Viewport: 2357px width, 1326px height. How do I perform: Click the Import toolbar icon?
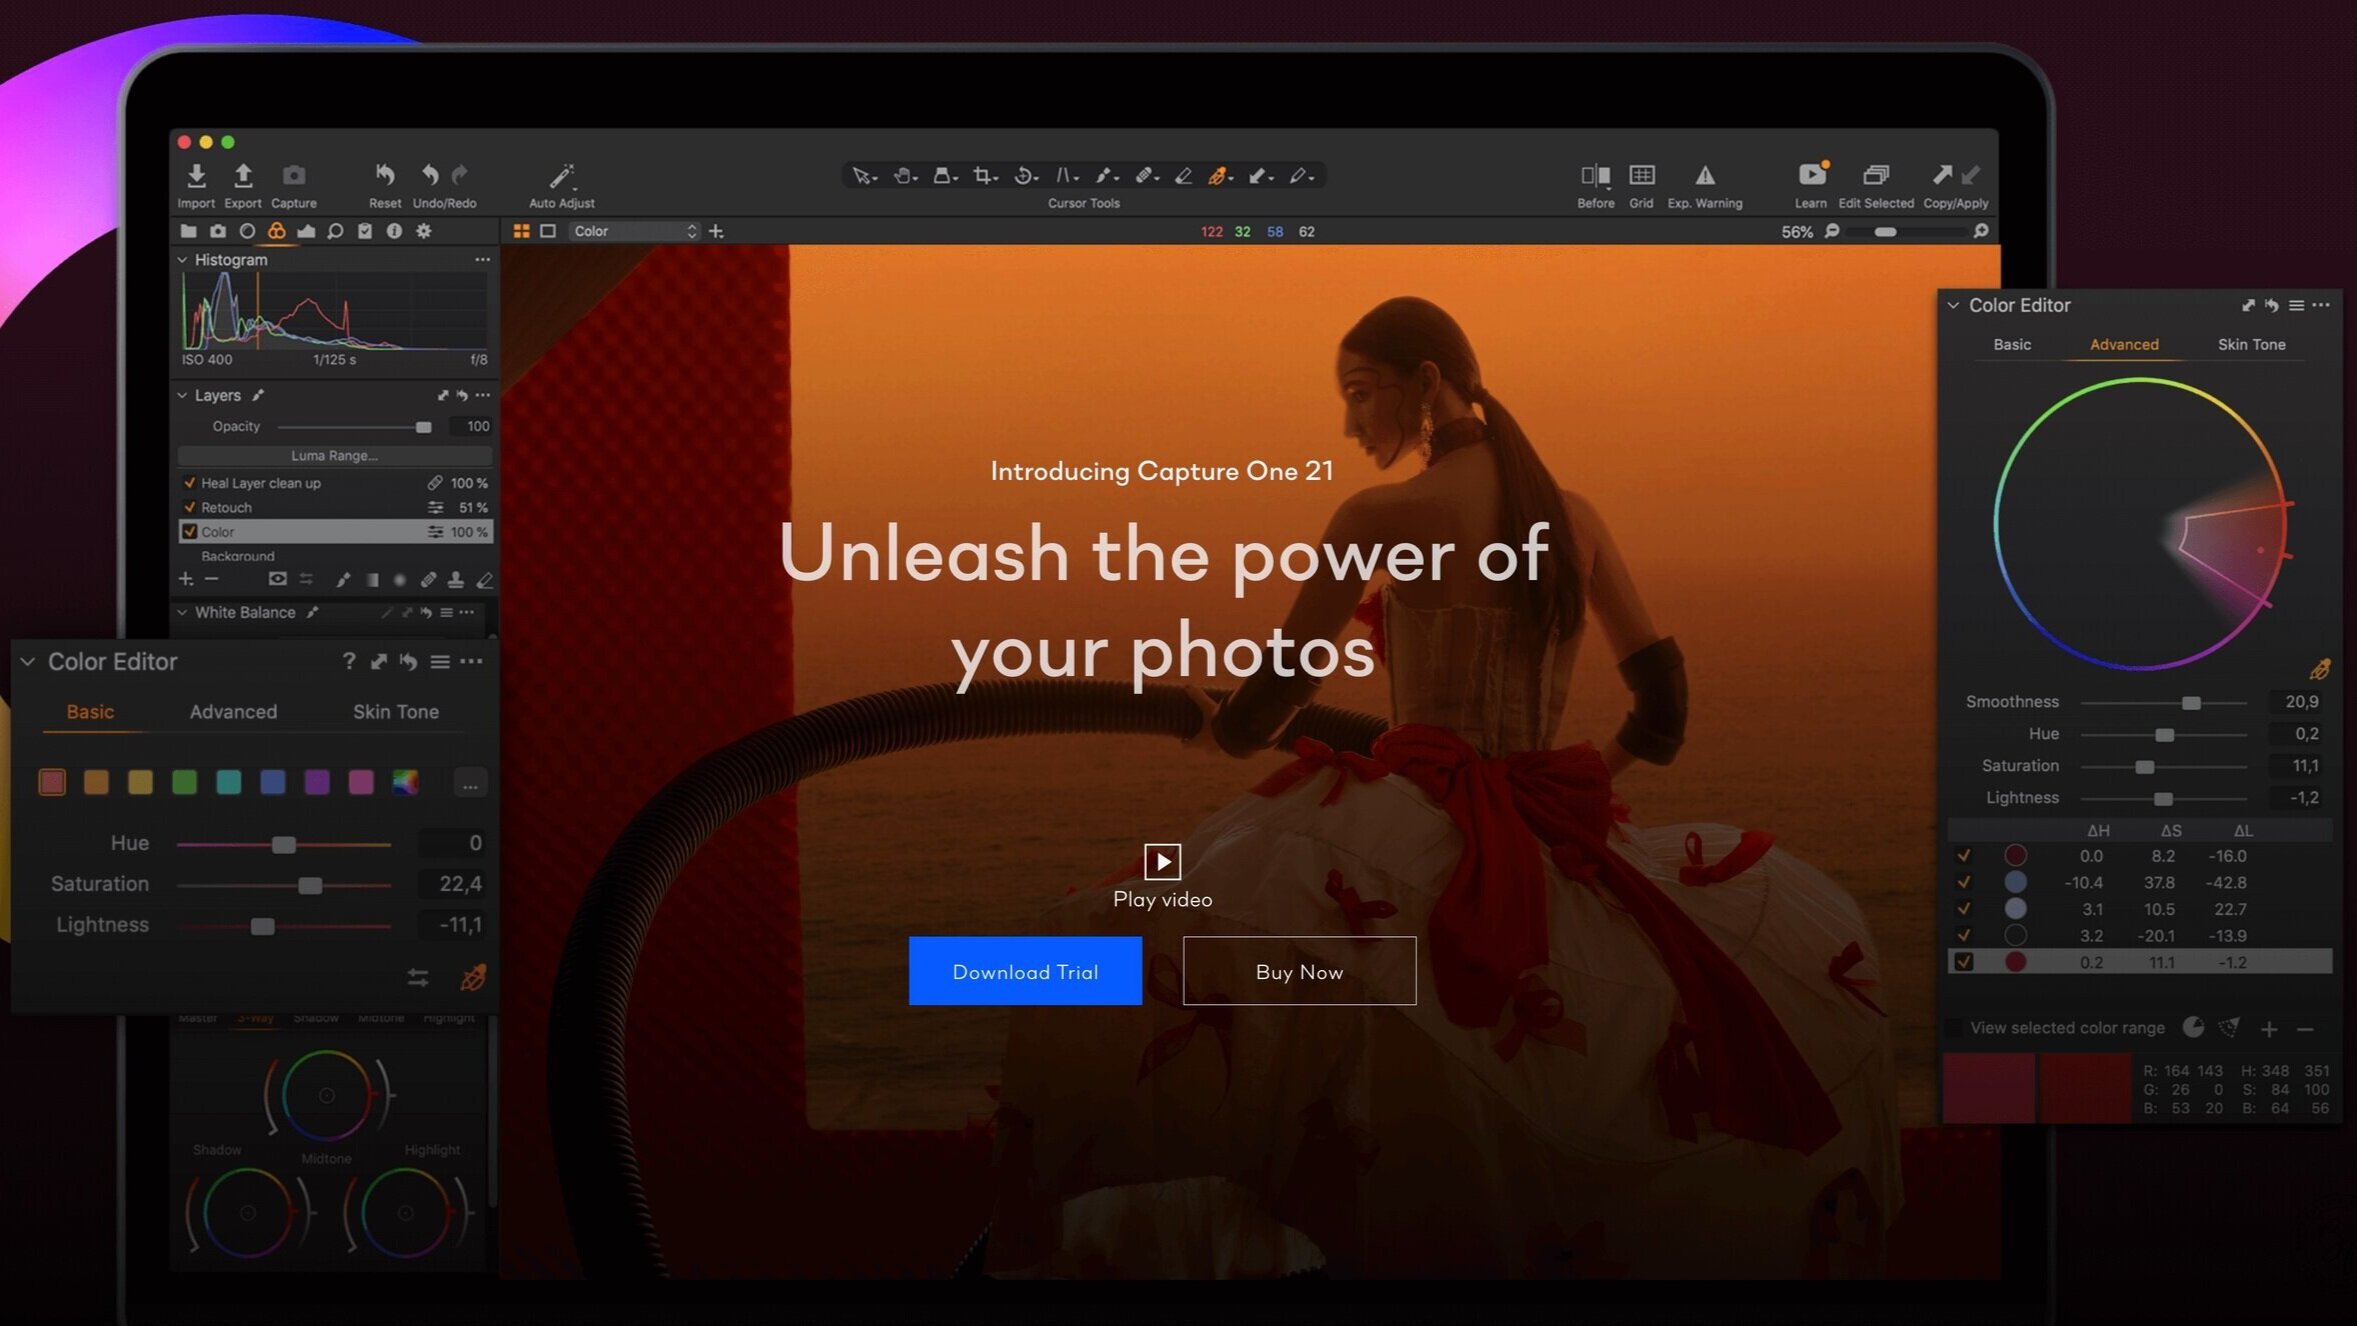(x=196, y=176)
